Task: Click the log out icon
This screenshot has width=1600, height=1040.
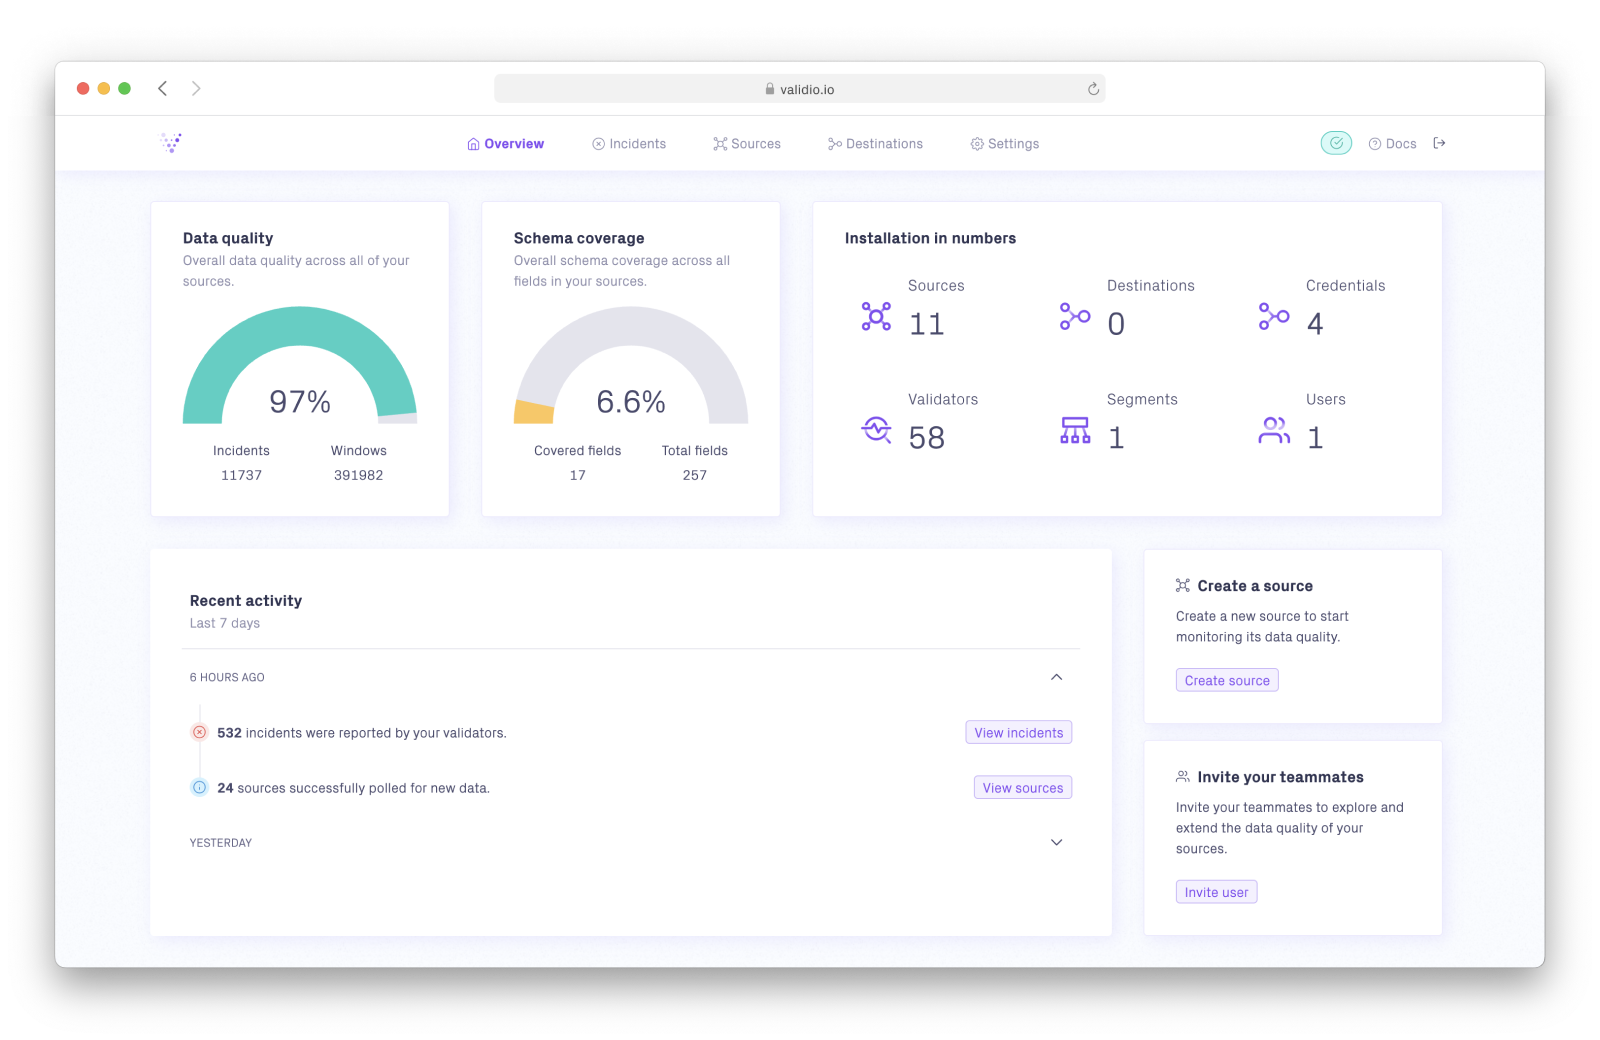Action: 1439,143
